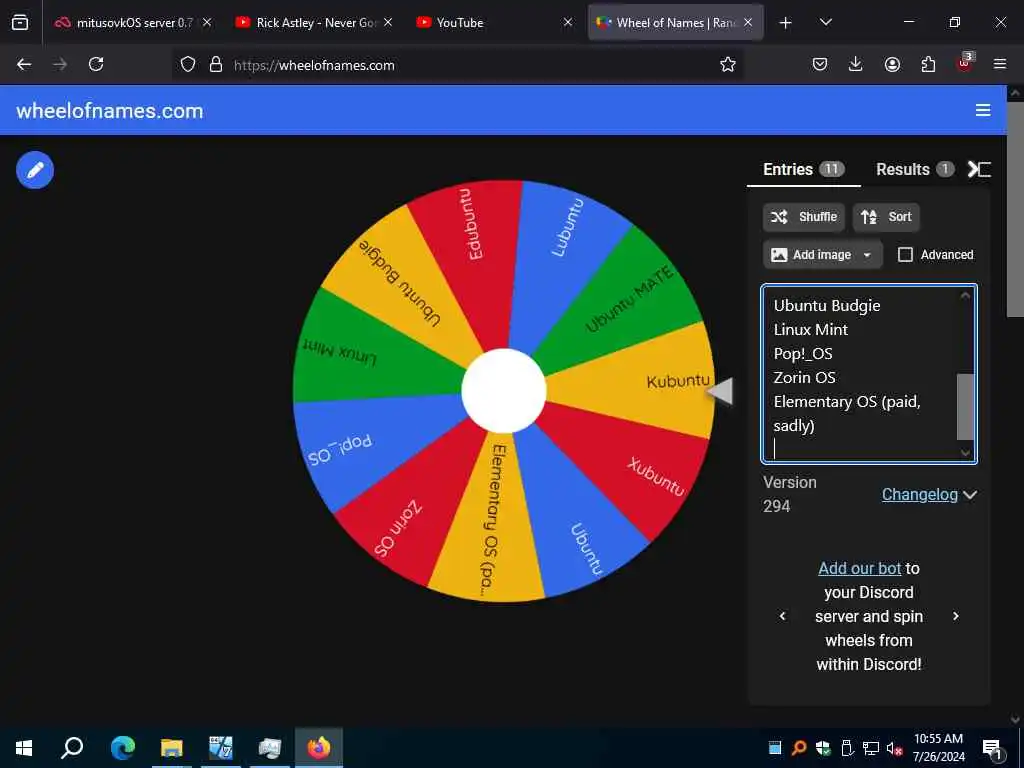Reload the current page

(96, 64)
